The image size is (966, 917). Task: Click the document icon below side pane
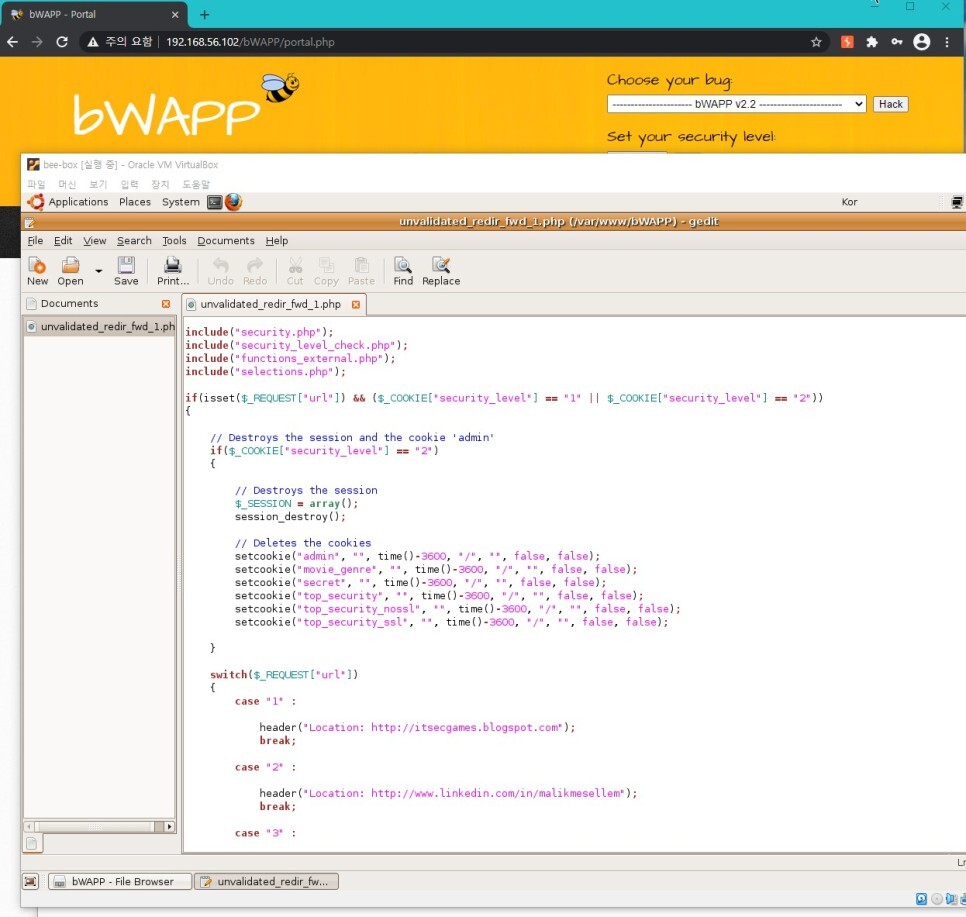pyautogui.click(x=33, y=843)
